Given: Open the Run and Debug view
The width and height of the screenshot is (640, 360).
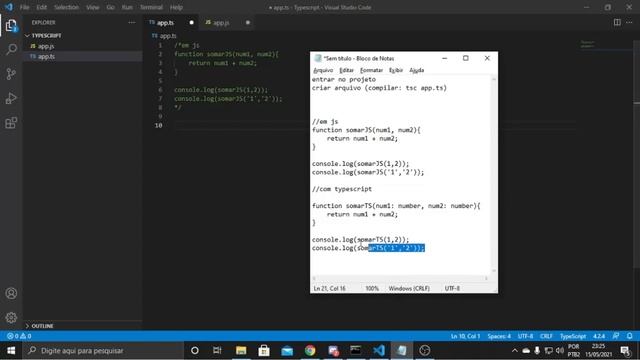Looking at the screenshot, I should [11, 98].
